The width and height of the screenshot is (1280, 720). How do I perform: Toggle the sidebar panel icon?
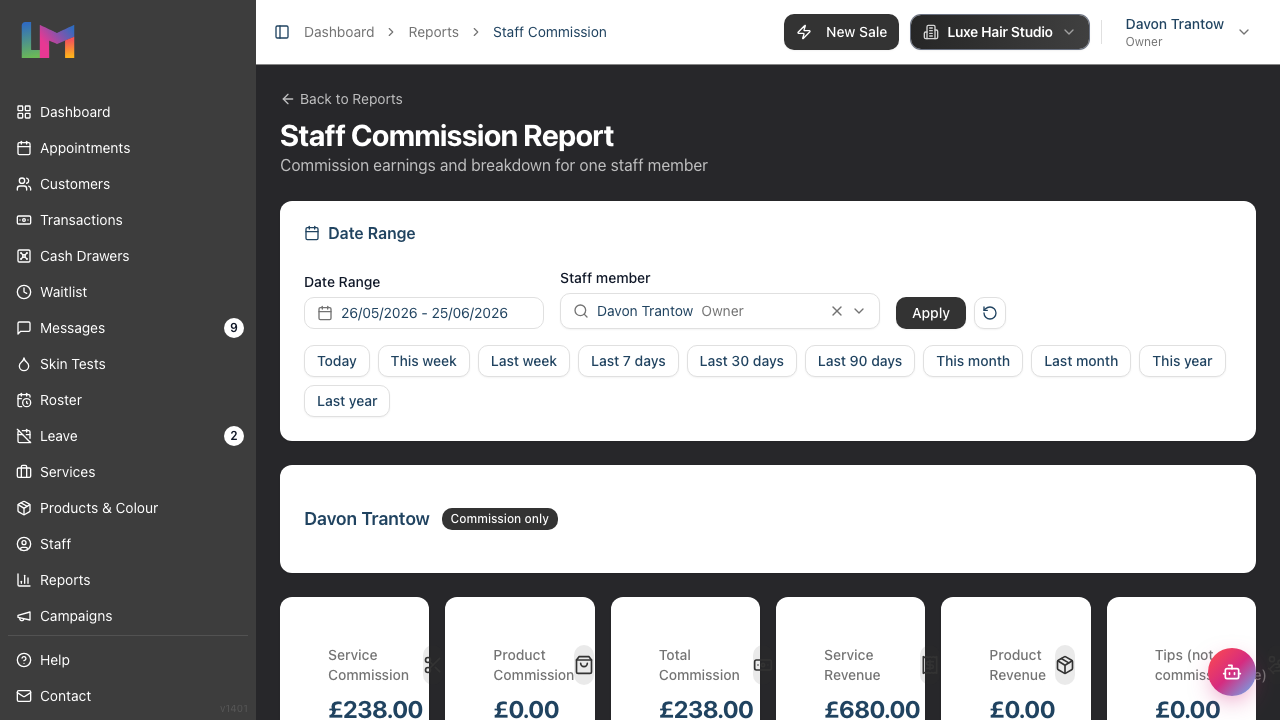[282, 32]
